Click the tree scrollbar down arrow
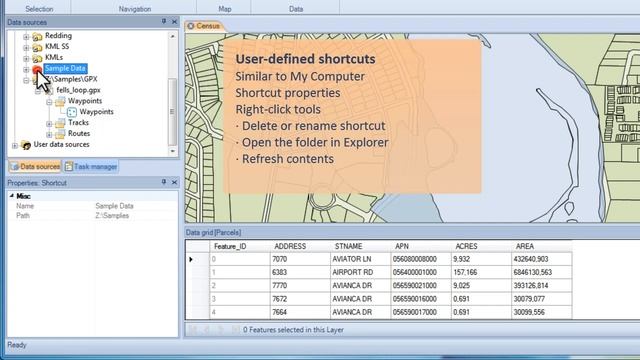The image size is (640, 360). [173, 151]
